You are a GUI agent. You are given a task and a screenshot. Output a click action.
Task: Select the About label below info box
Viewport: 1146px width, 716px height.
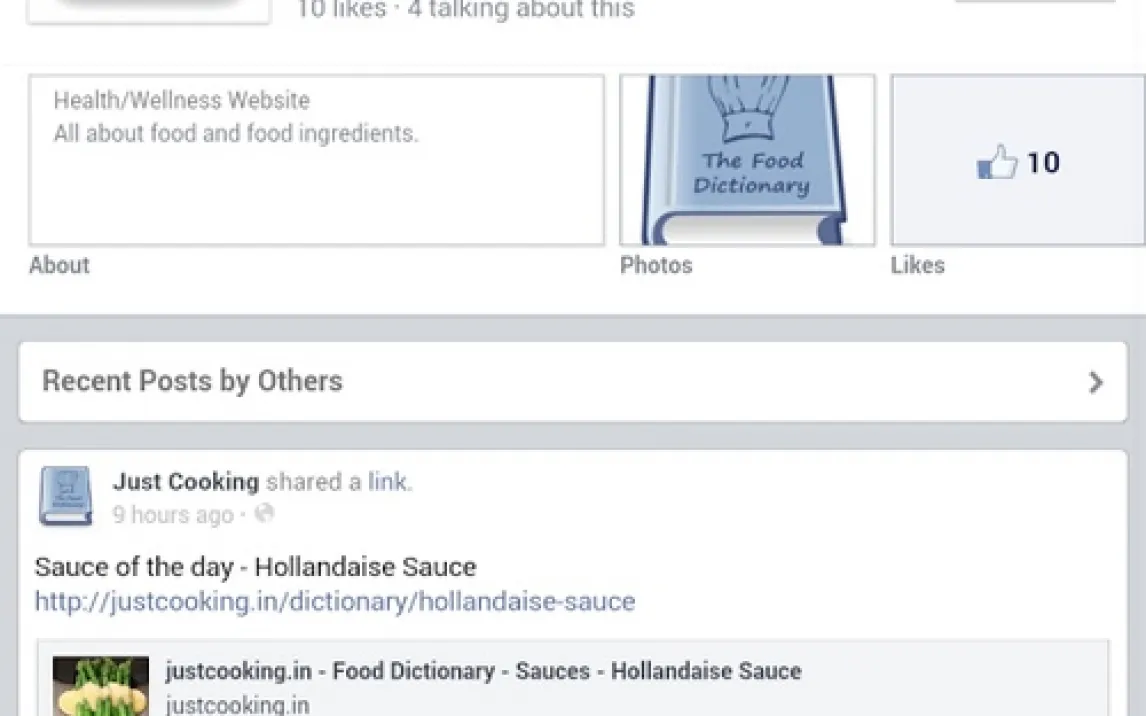(x=59, y=265)
